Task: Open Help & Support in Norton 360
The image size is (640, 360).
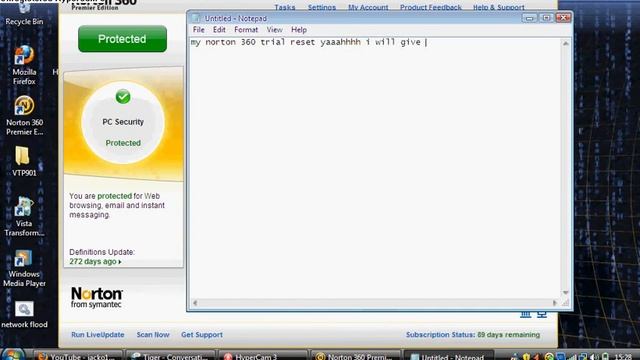Action: click(498, 7)
